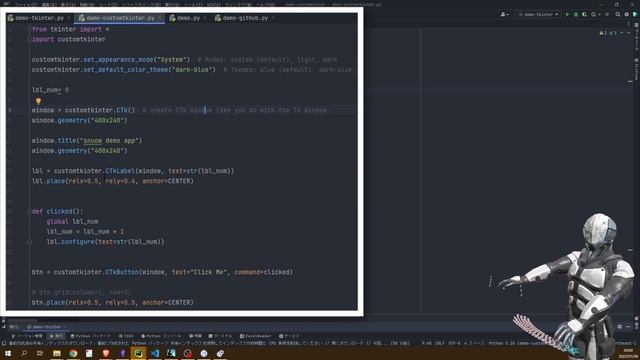Open the demo-github.py editor tab

[245, 18]
